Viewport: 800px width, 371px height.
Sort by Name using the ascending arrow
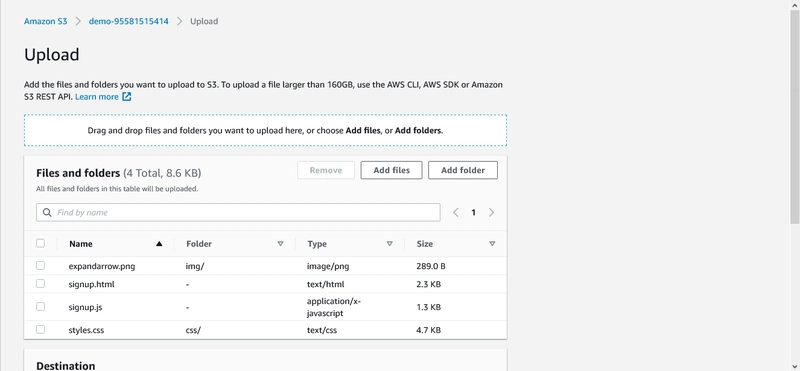(x=159, y=244)
